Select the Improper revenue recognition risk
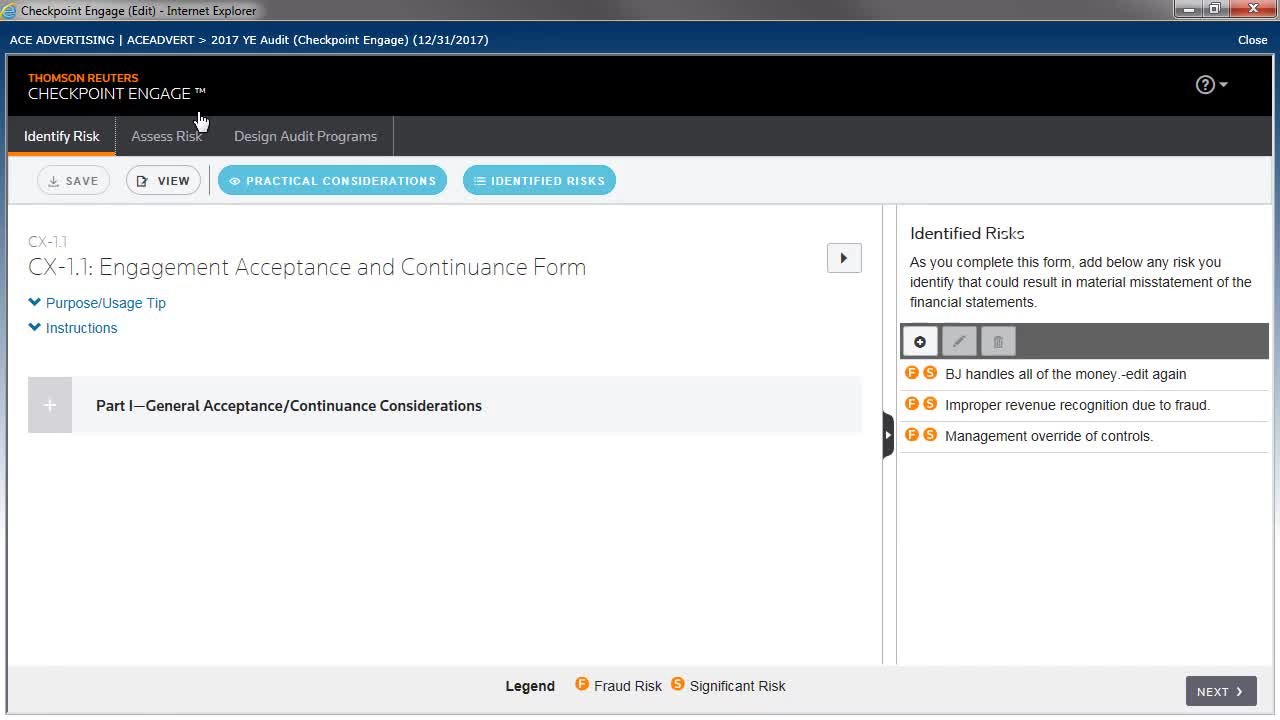Image resolution: width=1280 pixels, height=720 pixels. [x=1077, y=405]
